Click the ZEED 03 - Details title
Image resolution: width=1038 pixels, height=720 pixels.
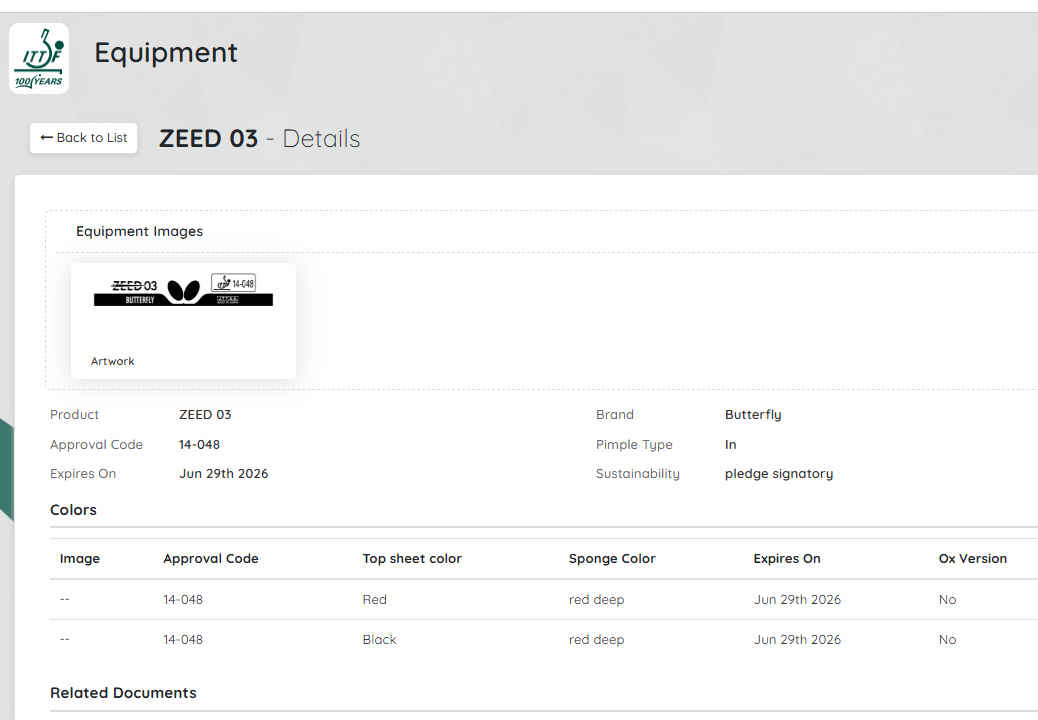[x=260, y=138]
